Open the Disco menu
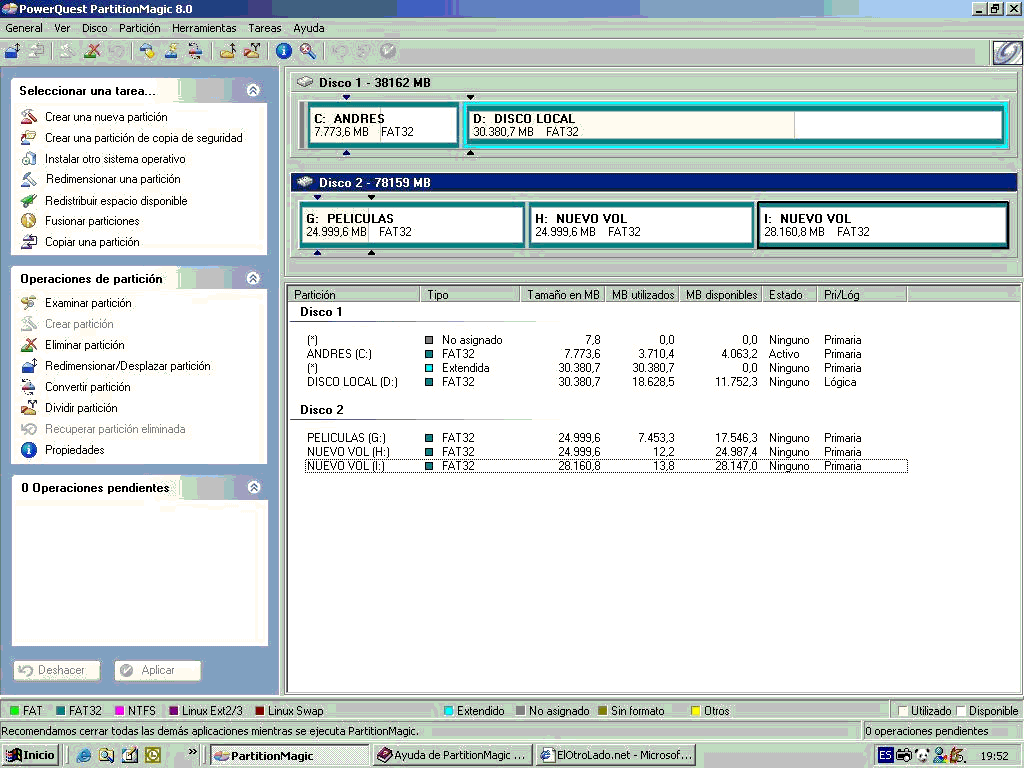The height and width of the screenshot is (768, 1024). (95, 28)
